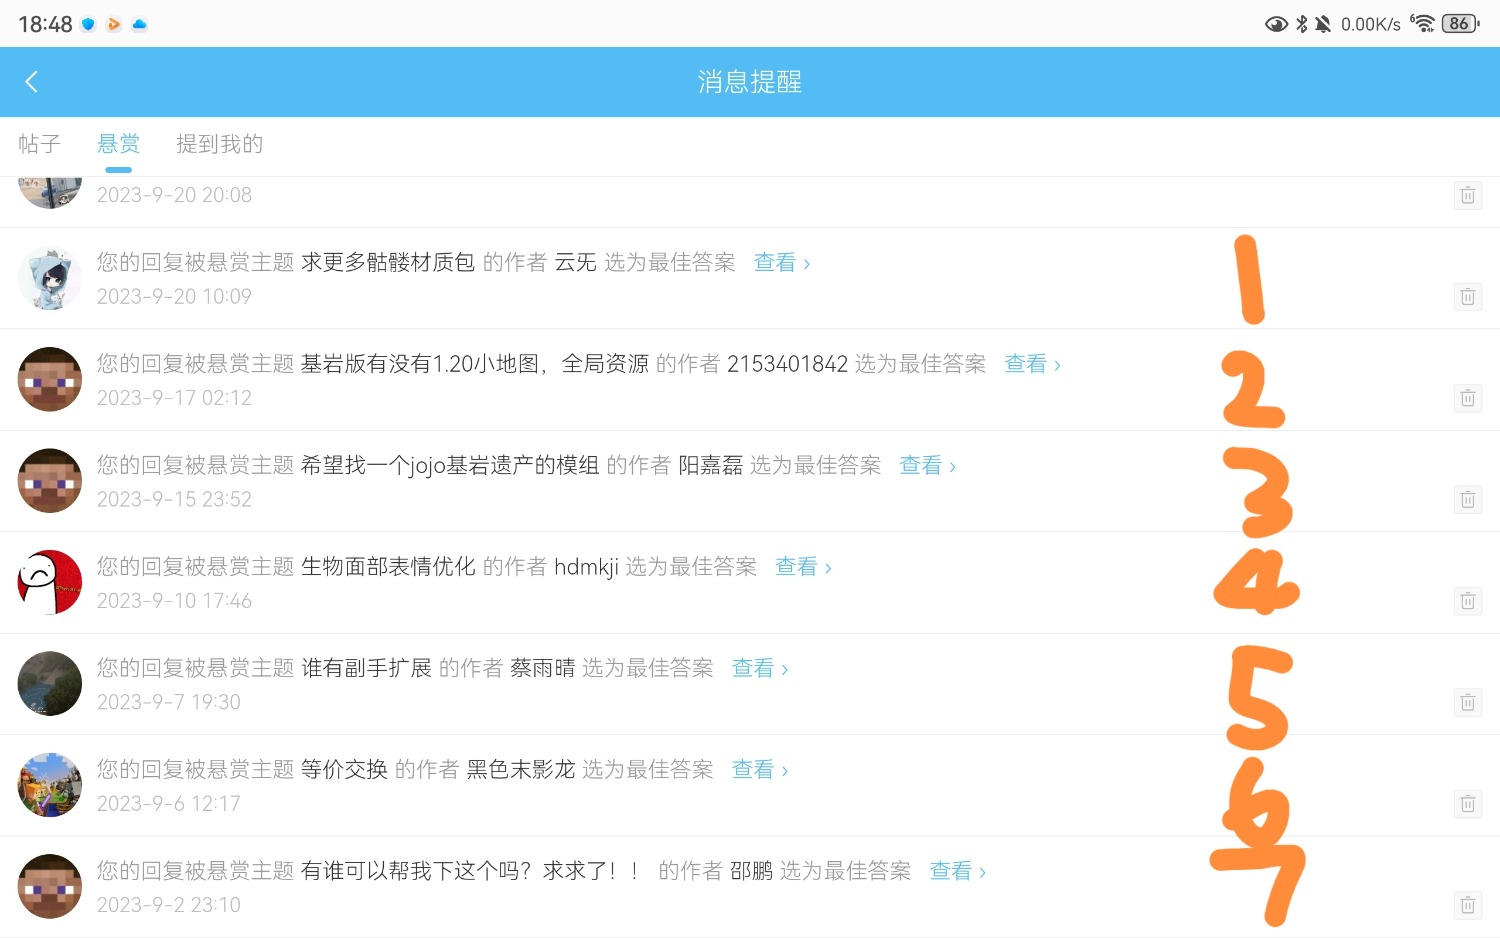The image size is (1500, 938).
Task: Open avatar for hdmkji's notification
Action: click(50, 582)
